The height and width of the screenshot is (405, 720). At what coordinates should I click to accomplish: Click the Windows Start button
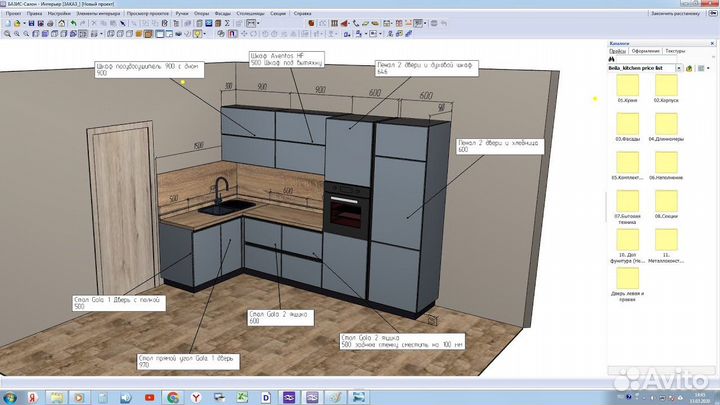point(10,396)
